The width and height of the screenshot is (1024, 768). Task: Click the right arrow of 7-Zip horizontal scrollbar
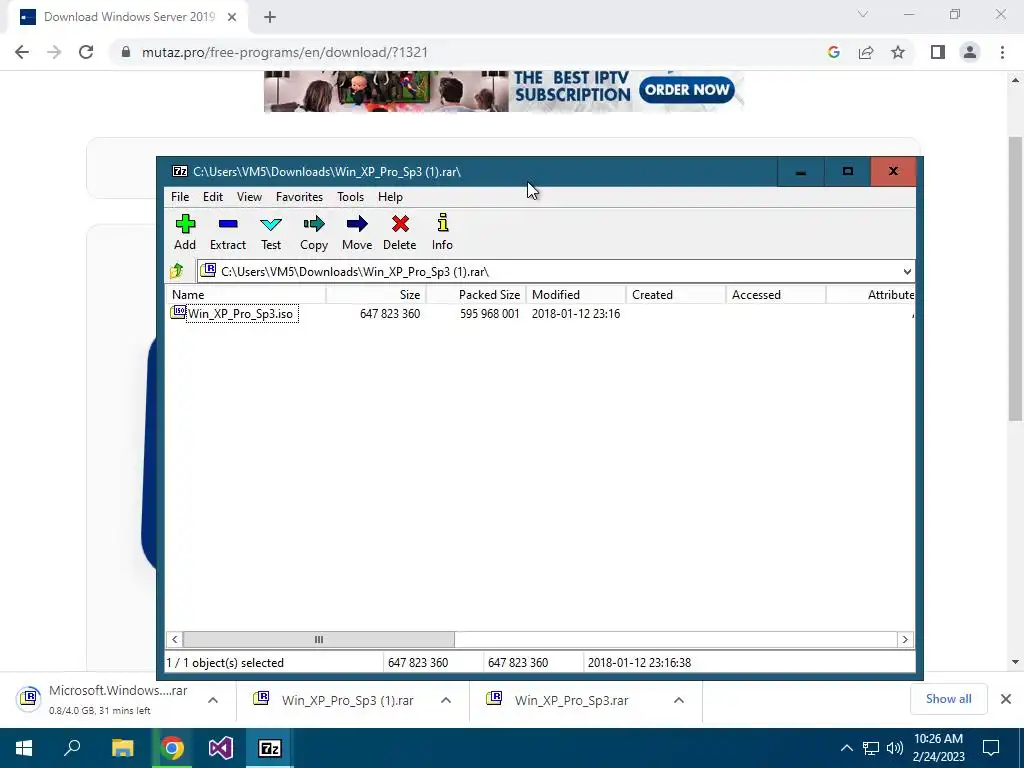click(x=904, y=639)
